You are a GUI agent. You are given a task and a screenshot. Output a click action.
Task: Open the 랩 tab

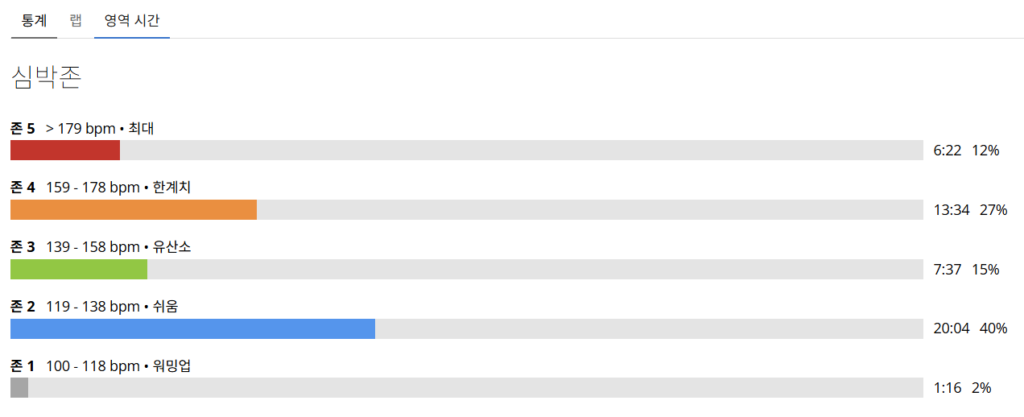76,20
